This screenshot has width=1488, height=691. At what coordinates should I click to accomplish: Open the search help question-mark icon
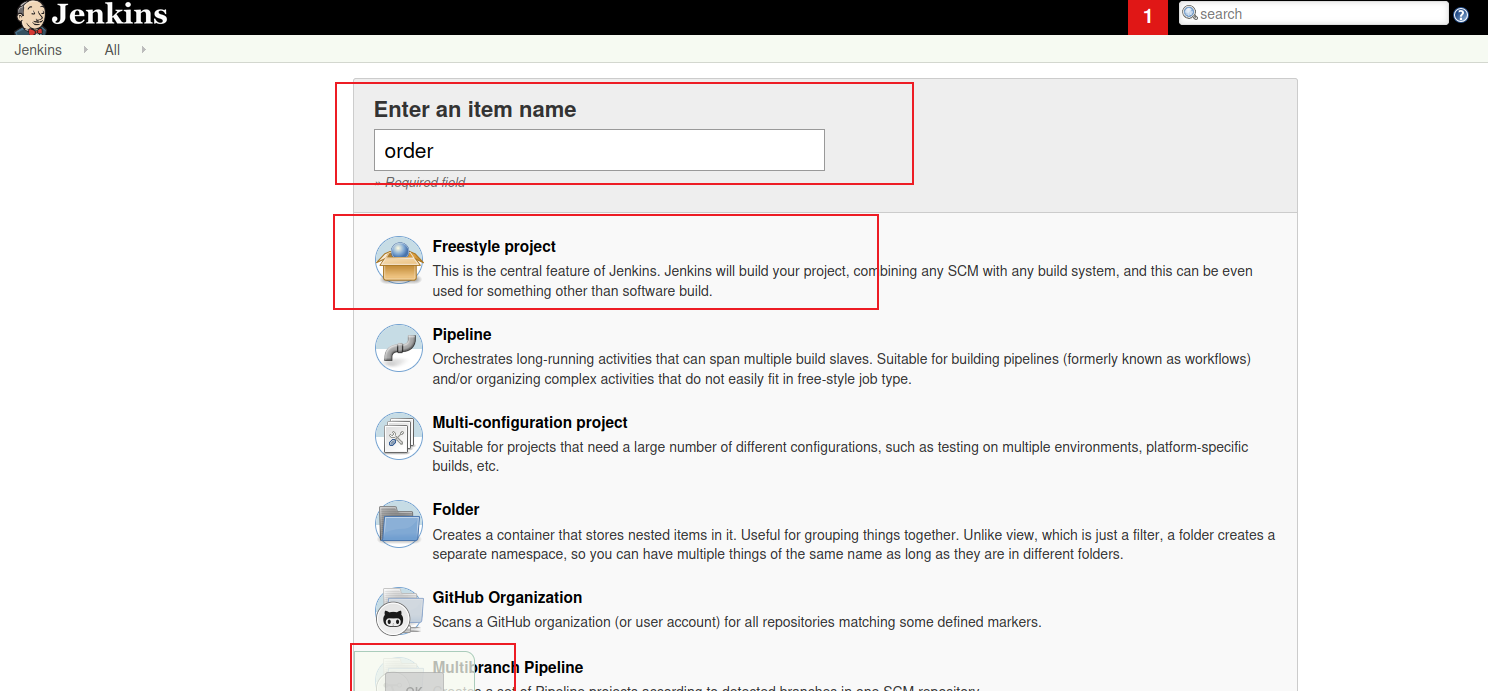click(x=1461, y=15)
